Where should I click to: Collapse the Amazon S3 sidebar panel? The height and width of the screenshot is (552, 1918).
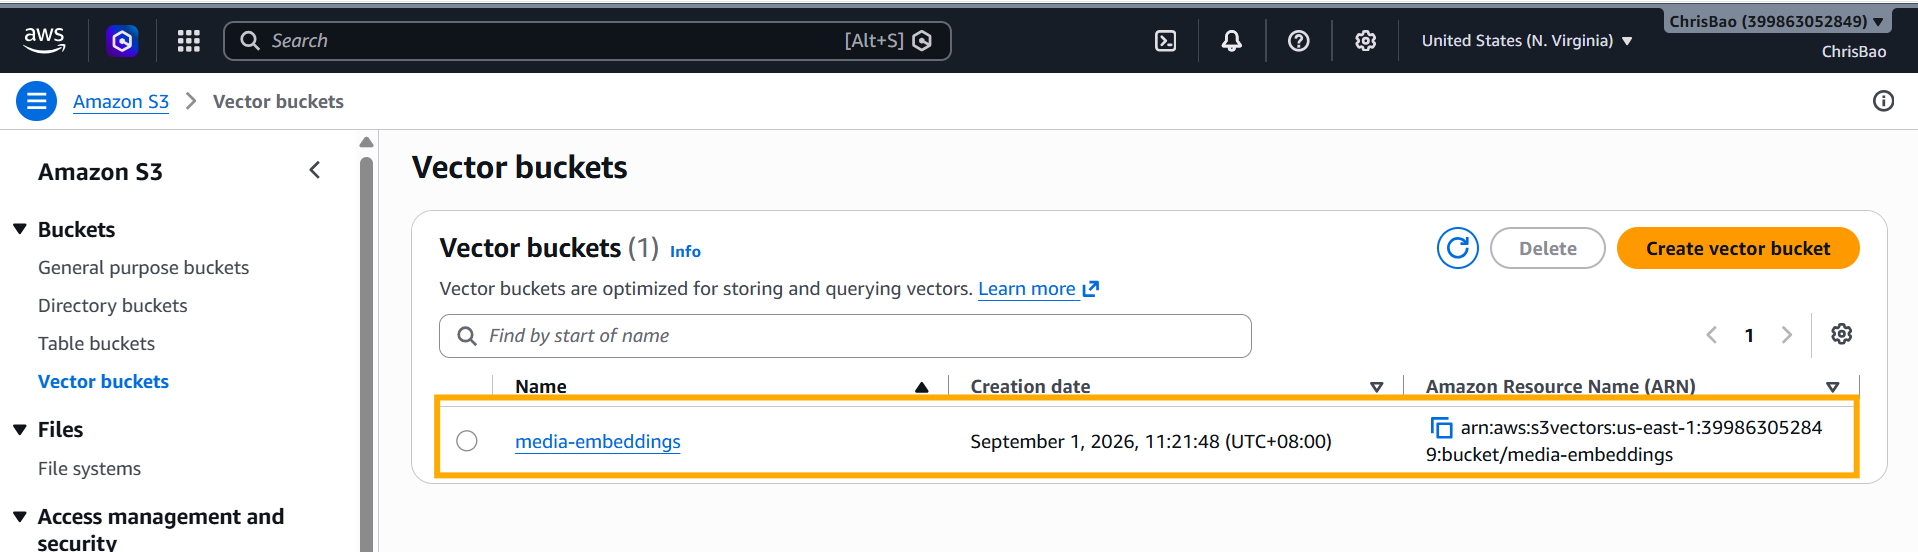[x=315, y=170]
